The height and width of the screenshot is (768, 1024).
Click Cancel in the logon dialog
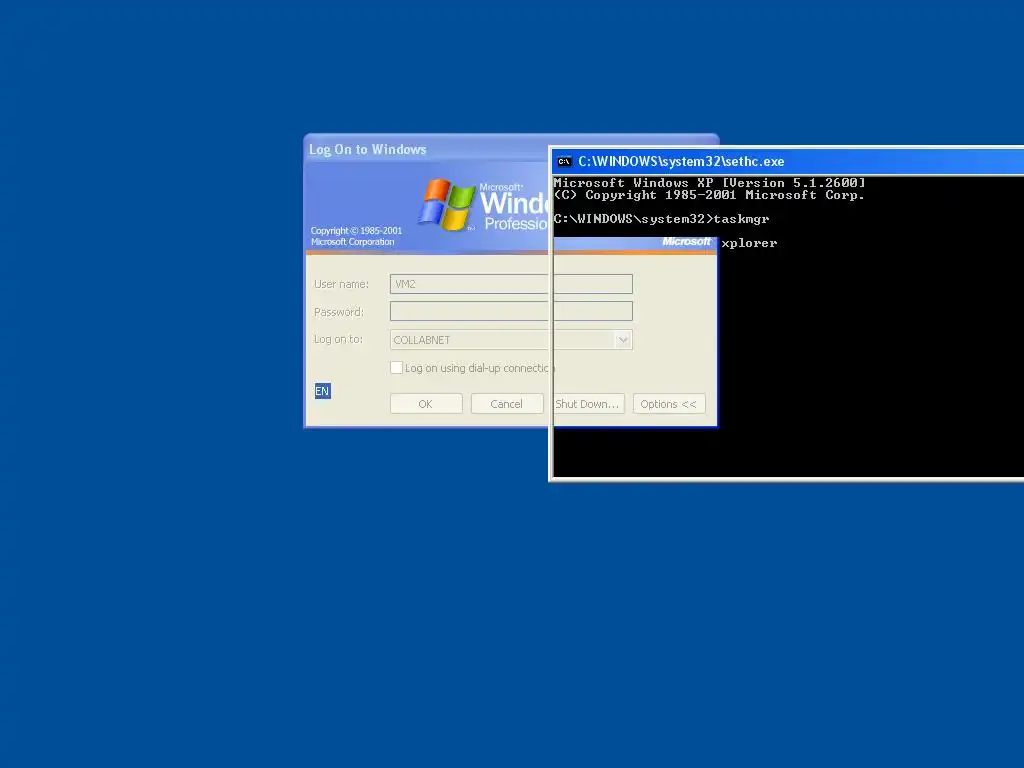[x=507, y=404]
